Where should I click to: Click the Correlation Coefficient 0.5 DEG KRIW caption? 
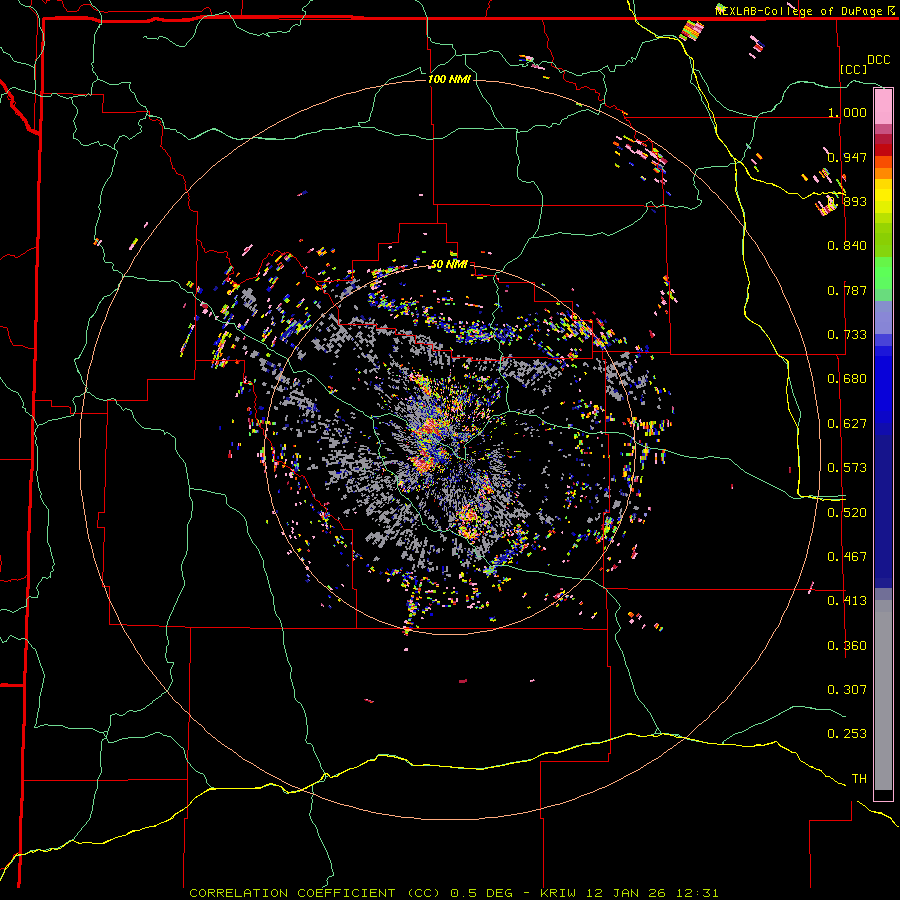tap(453, 893)
